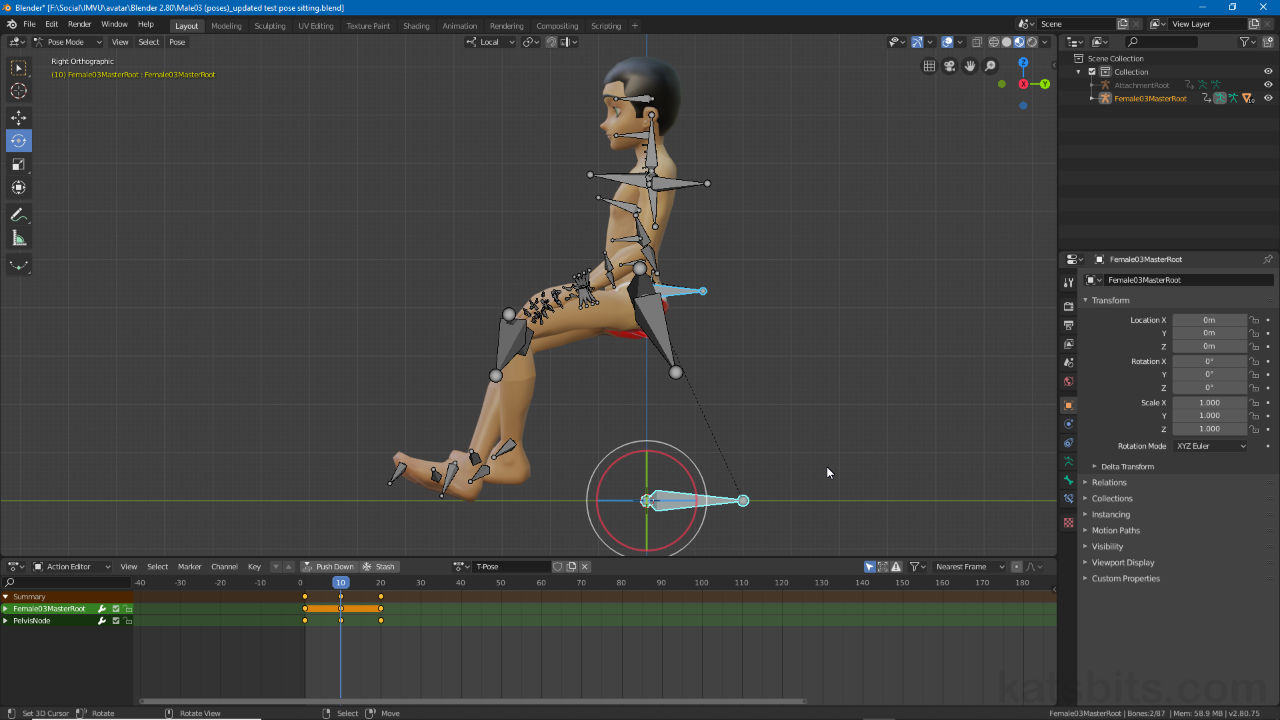This screenshot has width=1280, height=720.
Task: Click the Location X value field
Action: tap(1209, 320)
